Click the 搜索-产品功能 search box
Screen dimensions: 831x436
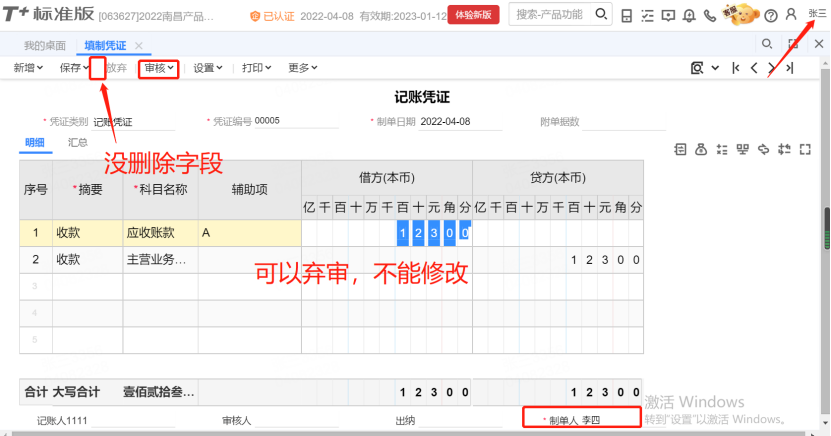[x=550, y=15]
